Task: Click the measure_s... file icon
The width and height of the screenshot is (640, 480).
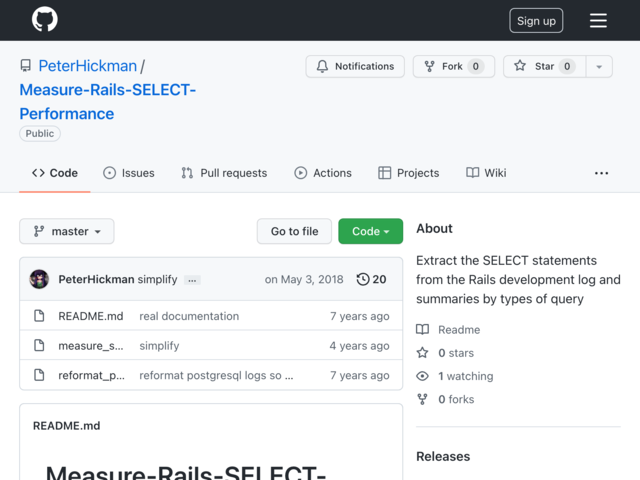Action: (x=39, y=345)
